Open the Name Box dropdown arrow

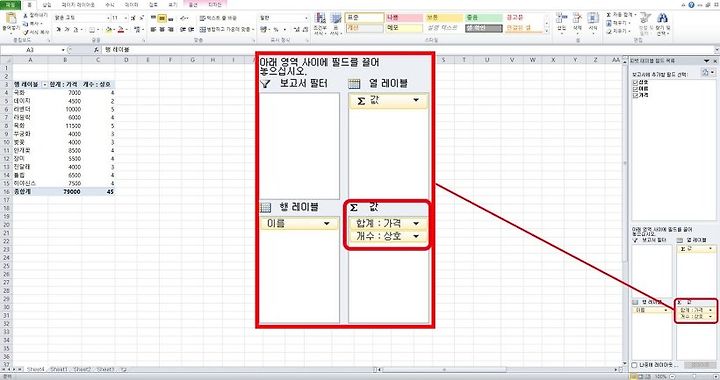tap(63, 50)
